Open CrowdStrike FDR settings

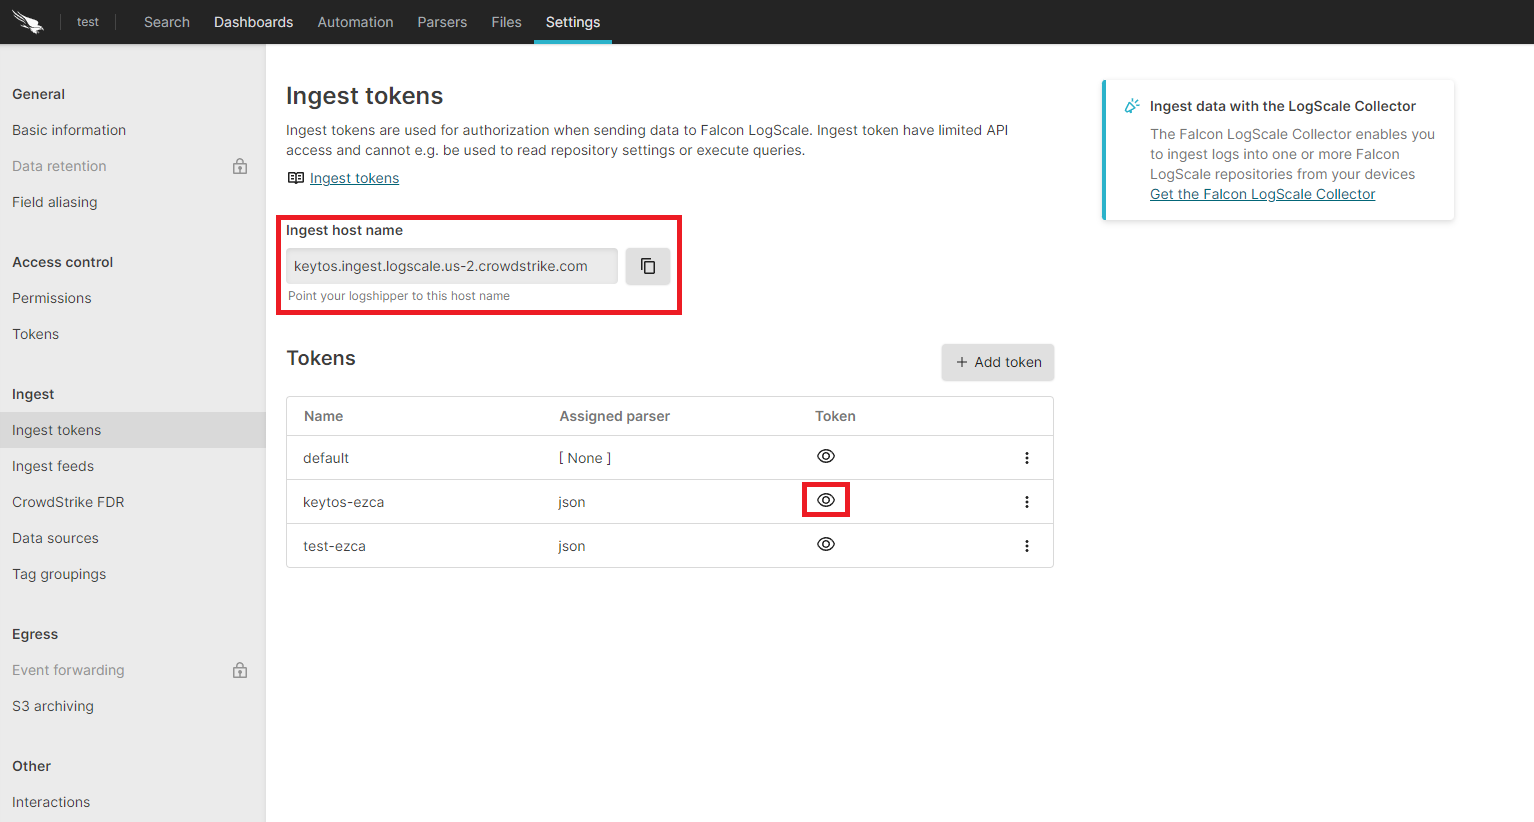coord(68,502)
